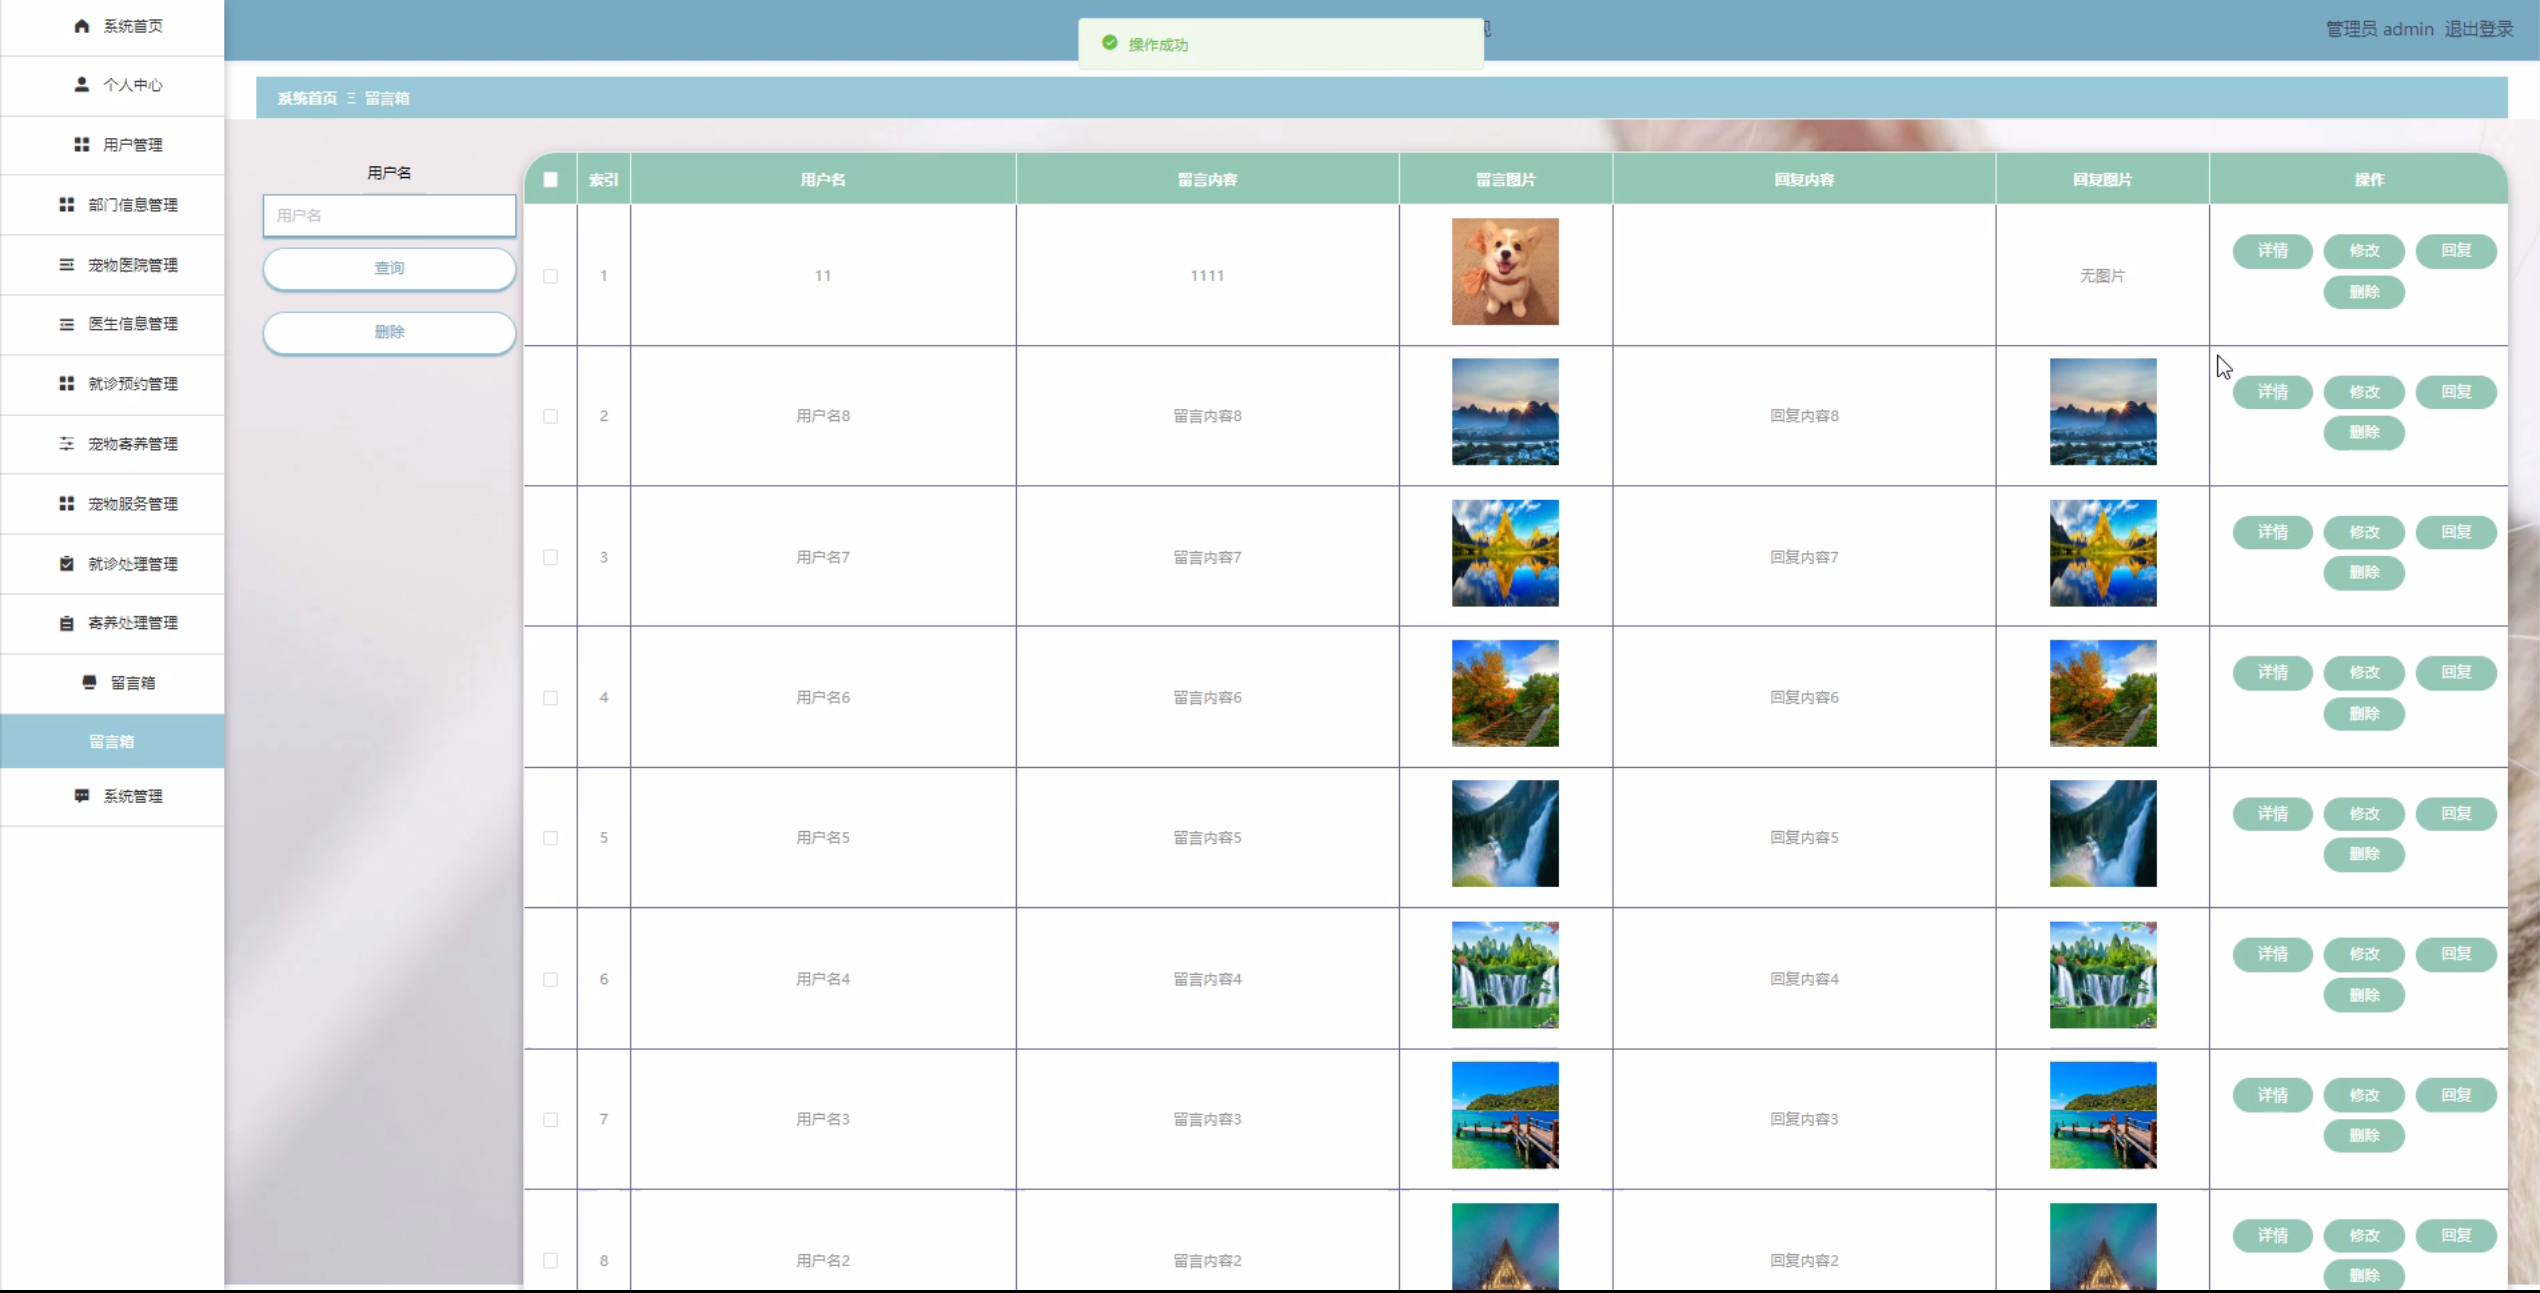Click the clipboard-check icon beside 就诊处理管理
Viewport: 2540px width, 1293px height.
67,564
